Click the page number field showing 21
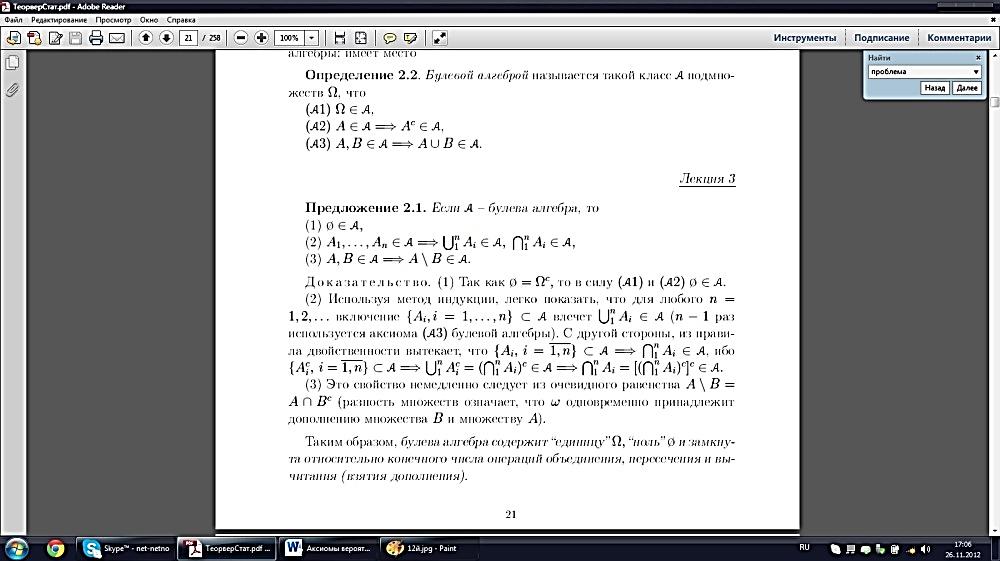Image resolution: width=1000 pixels, height=561 pixels. click(188, 38)
